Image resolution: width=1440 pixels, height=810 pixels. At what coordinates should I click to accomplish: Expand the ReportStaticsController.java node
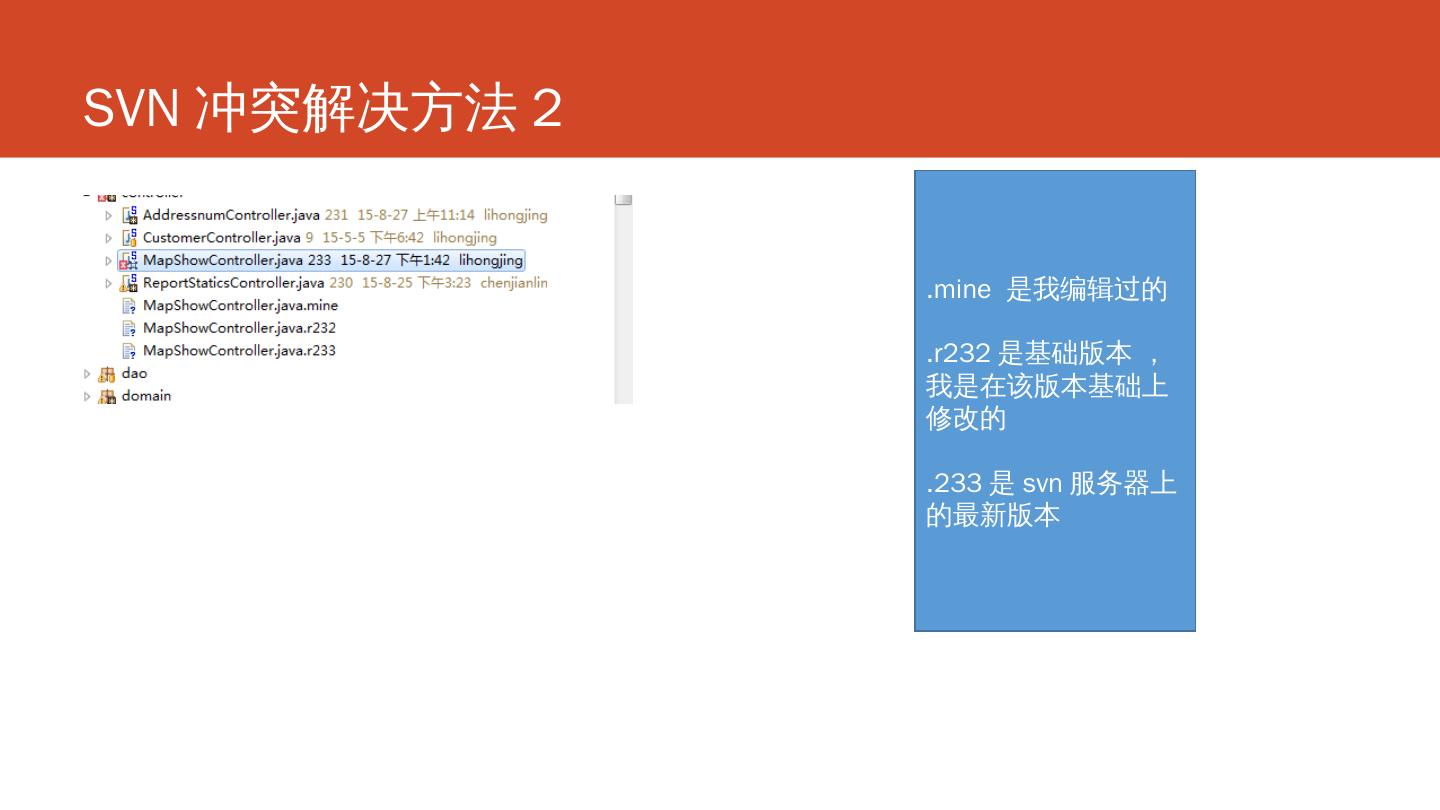click(109, 283)
